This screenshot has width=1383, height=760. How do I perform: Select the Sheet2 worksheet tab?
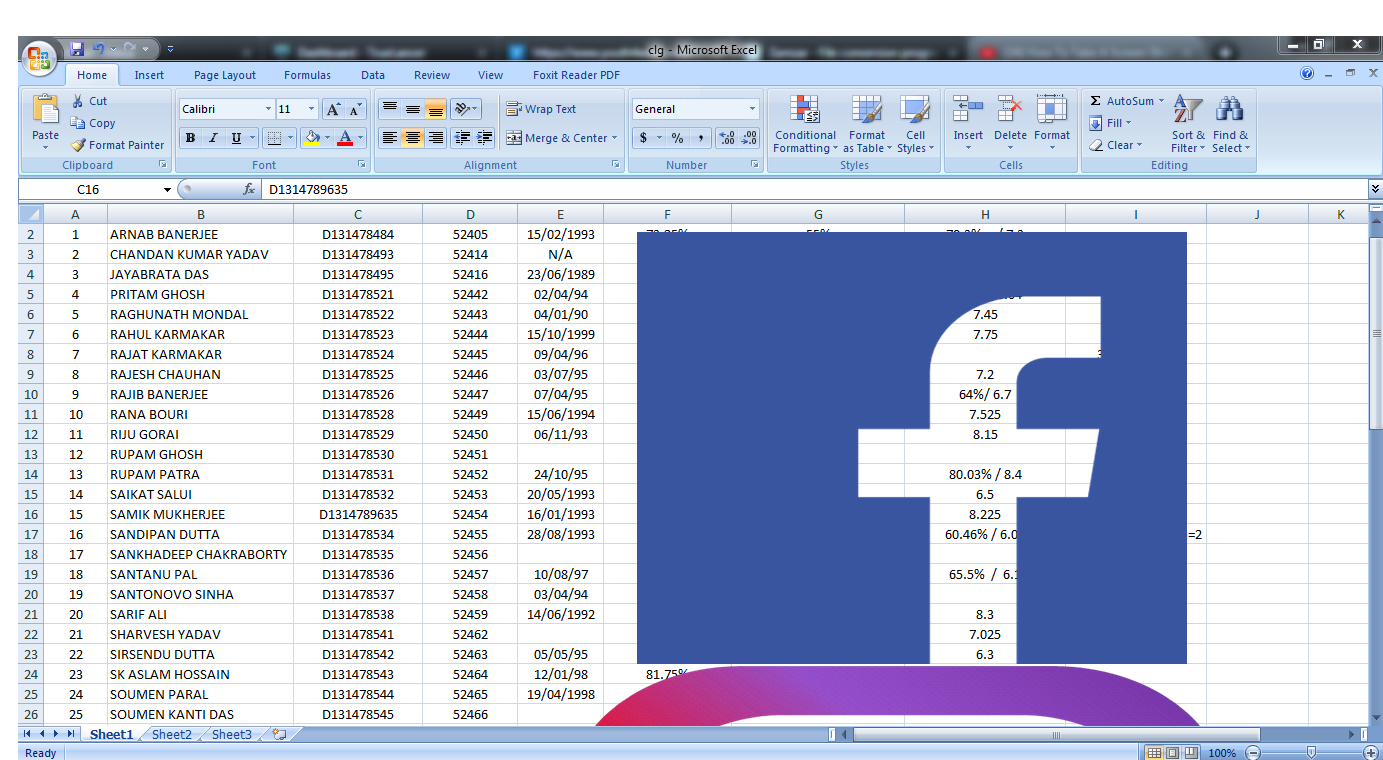[x=171, y=734]
